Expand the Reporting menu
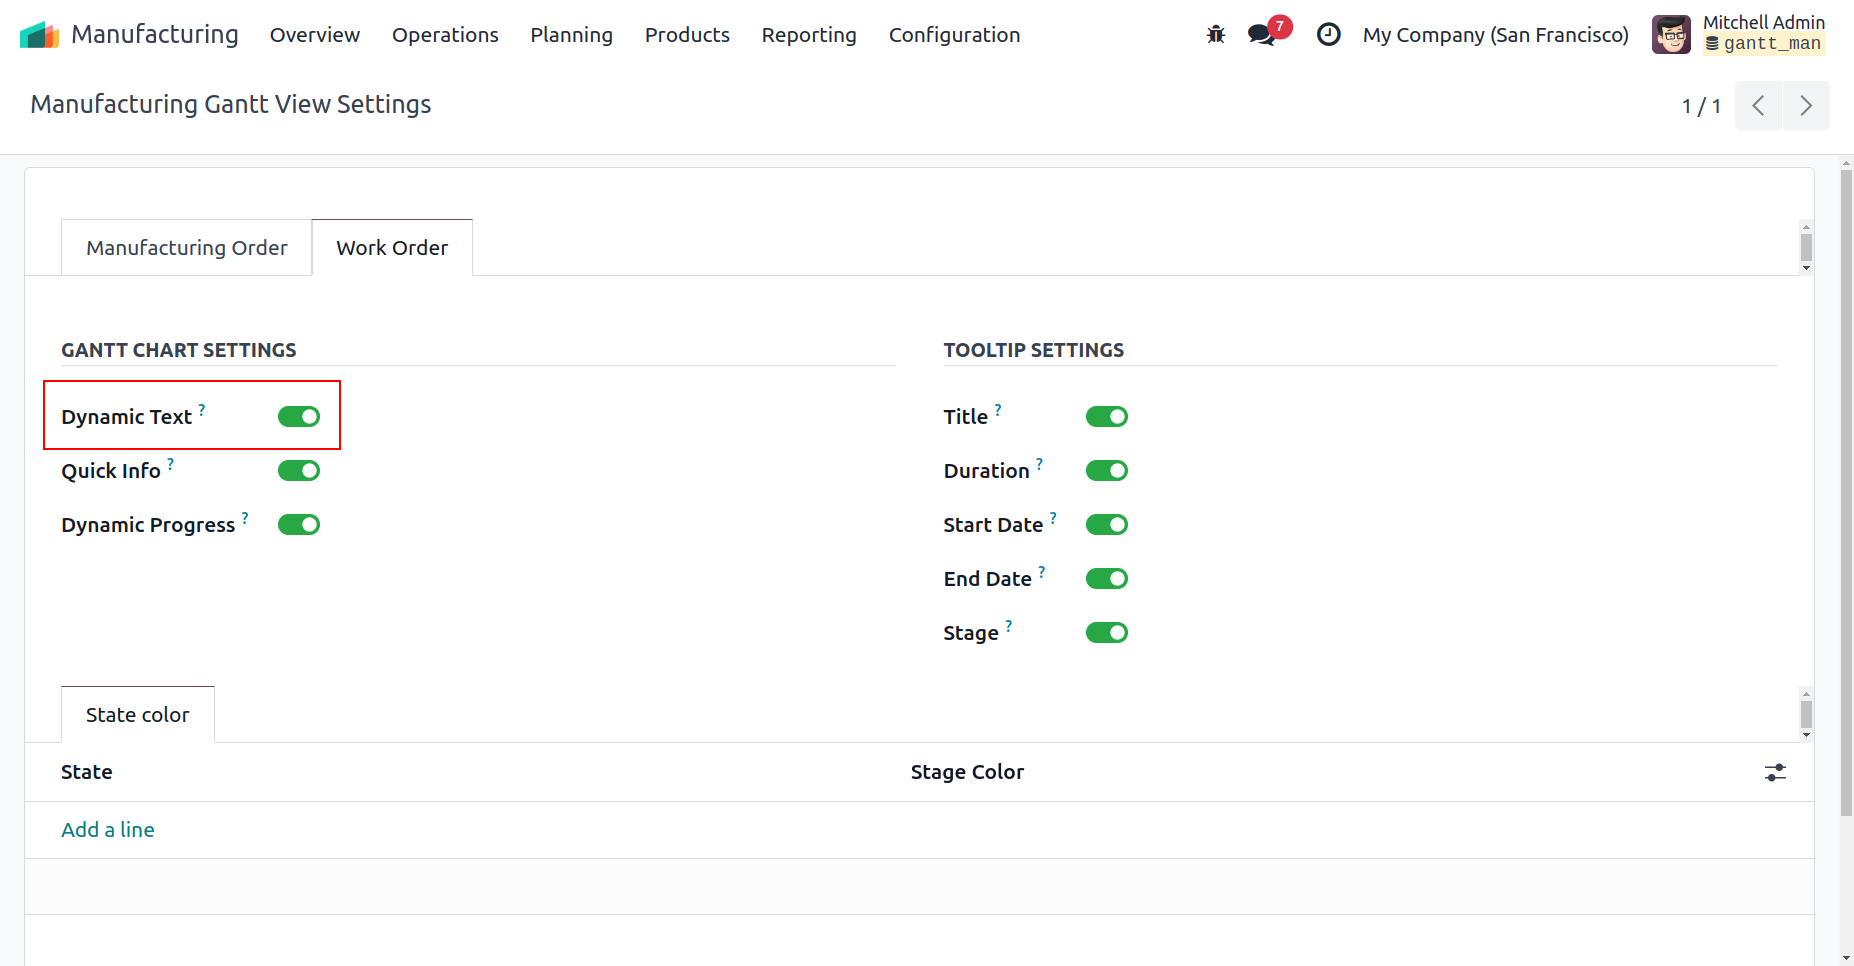The image size is (1854, 966). [808, 35]
